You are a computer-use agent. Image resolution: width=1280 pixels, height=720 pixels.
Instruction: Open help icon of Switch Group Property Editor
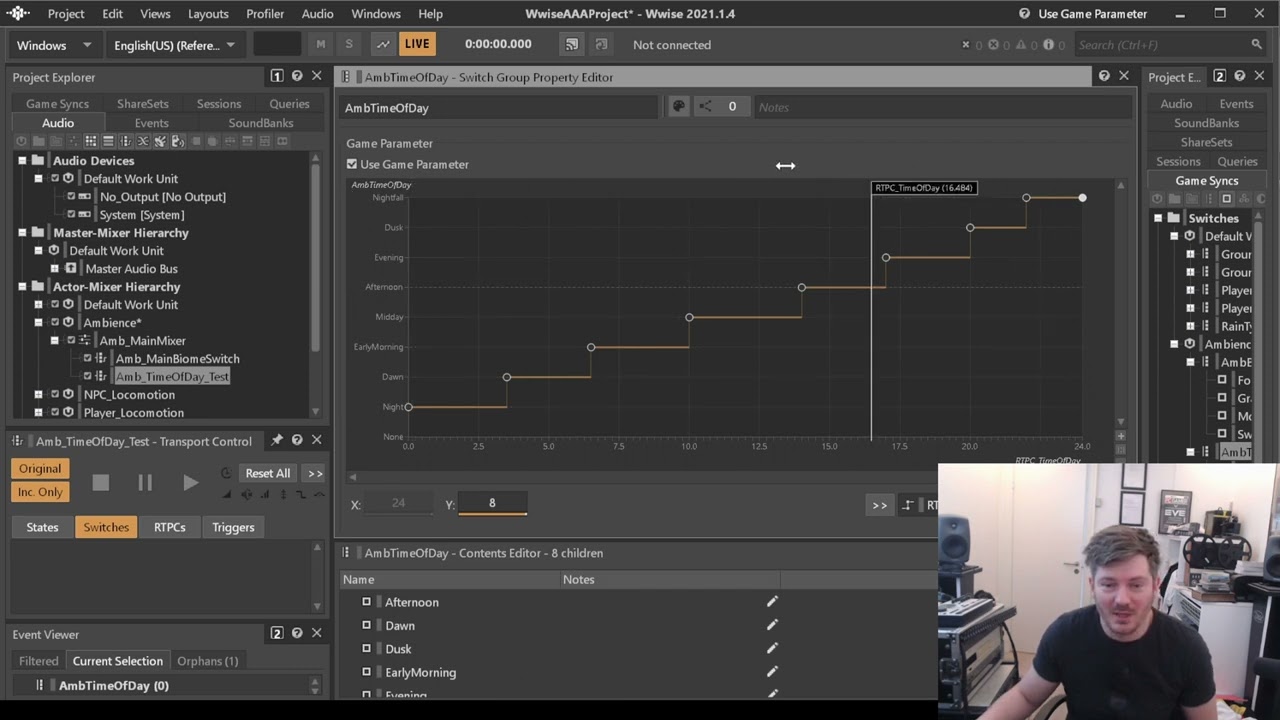coord(1104,76)
